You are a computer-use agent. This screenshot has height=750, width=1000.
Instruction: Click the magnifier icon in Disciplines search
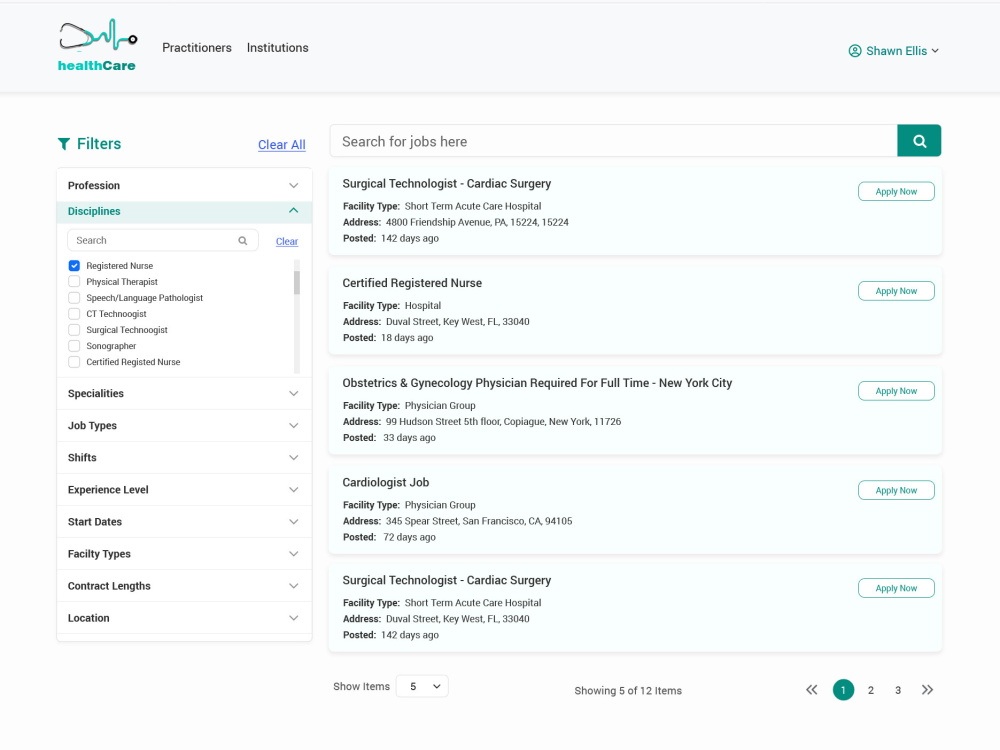[x=243, y=241]
